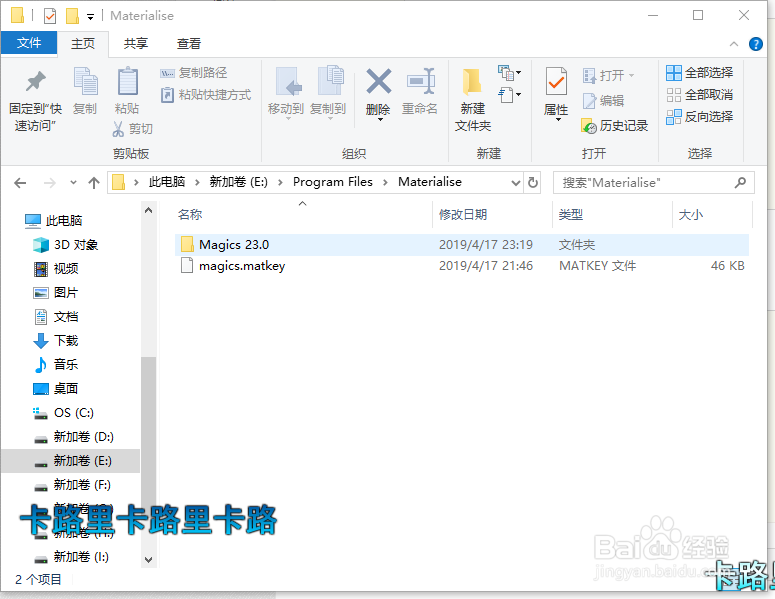
Task: Click the 复制 (Copy) ribbon icon
Action: coord(86,81)
